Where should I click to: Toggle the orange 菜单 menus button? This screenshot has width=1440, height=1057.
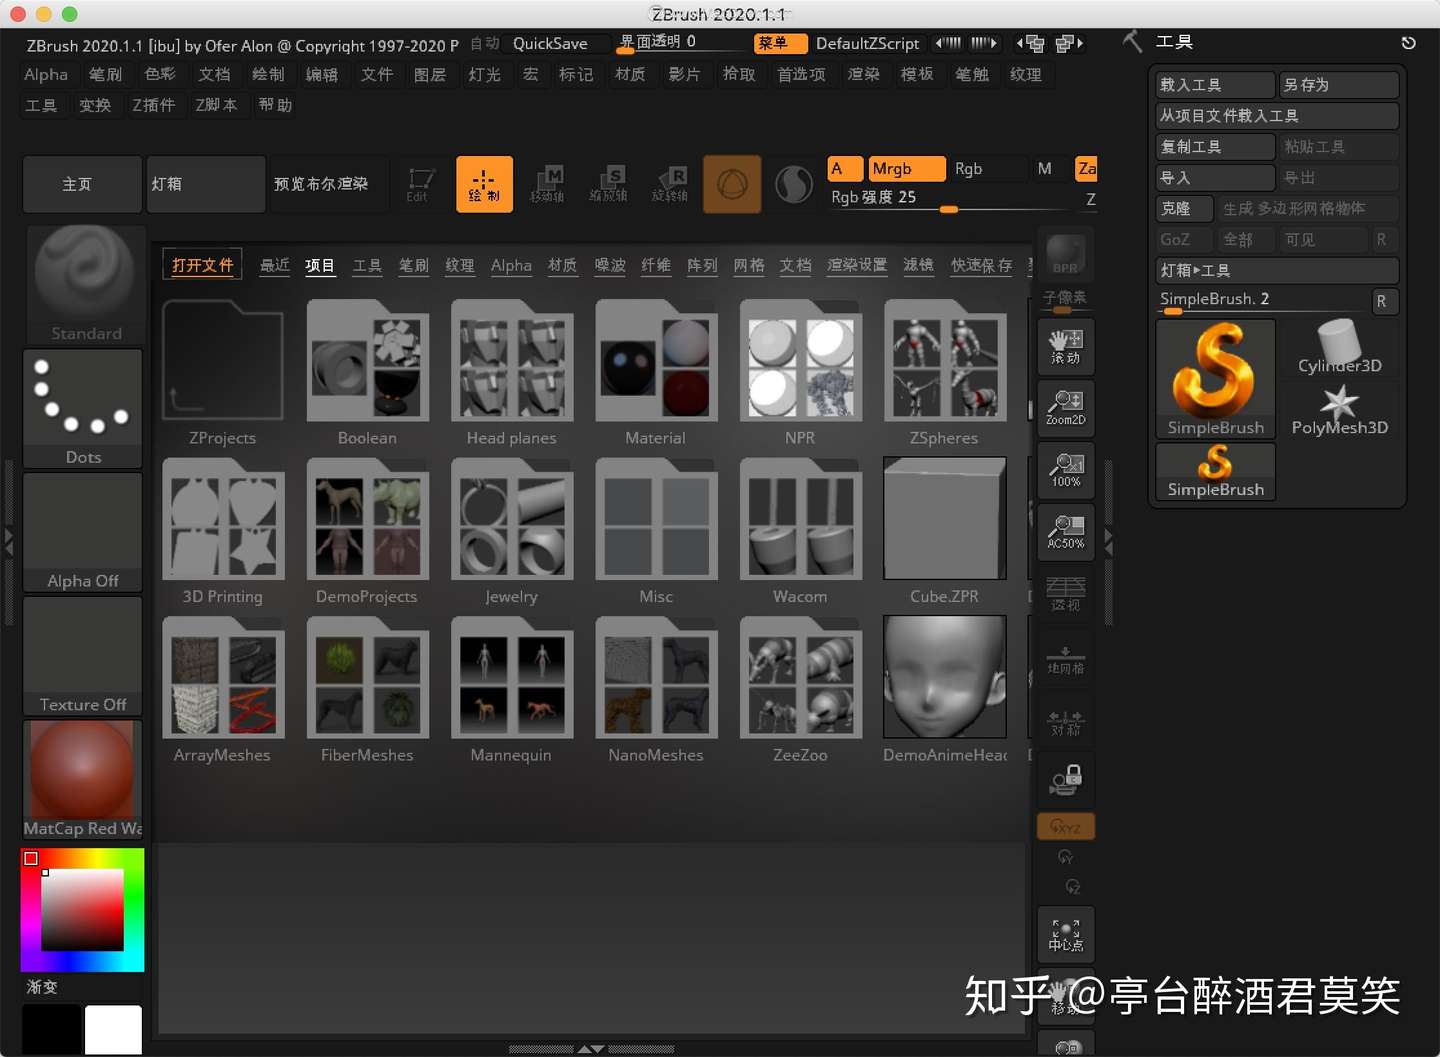(x=780, y=43)
